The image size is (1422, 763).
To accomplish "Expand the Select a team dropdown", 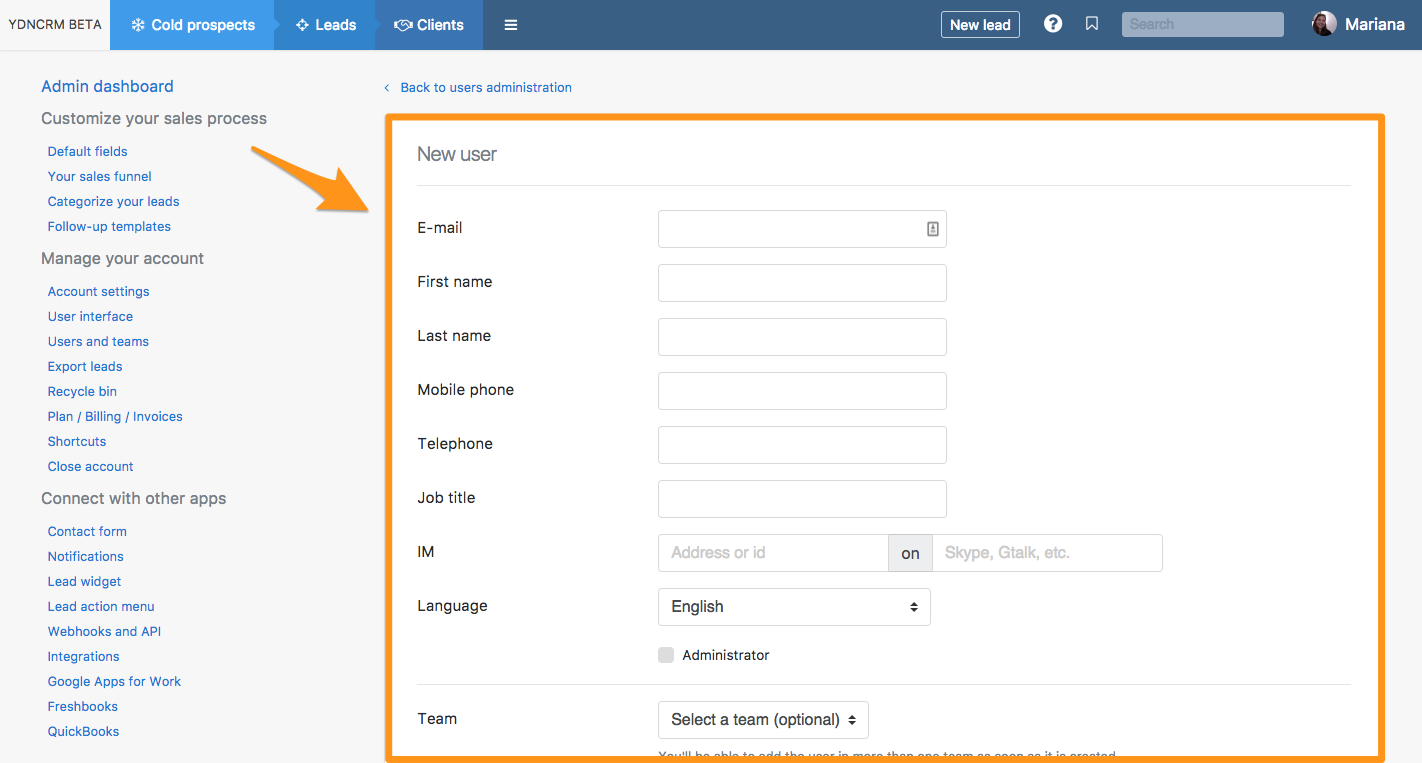I will 763,720.
